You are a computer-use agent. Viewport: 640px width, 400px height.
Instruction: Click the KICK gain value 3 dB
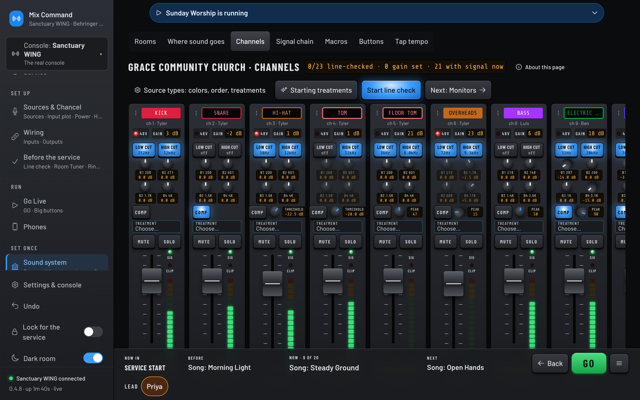pyautogui.click(x=172, y=133)
